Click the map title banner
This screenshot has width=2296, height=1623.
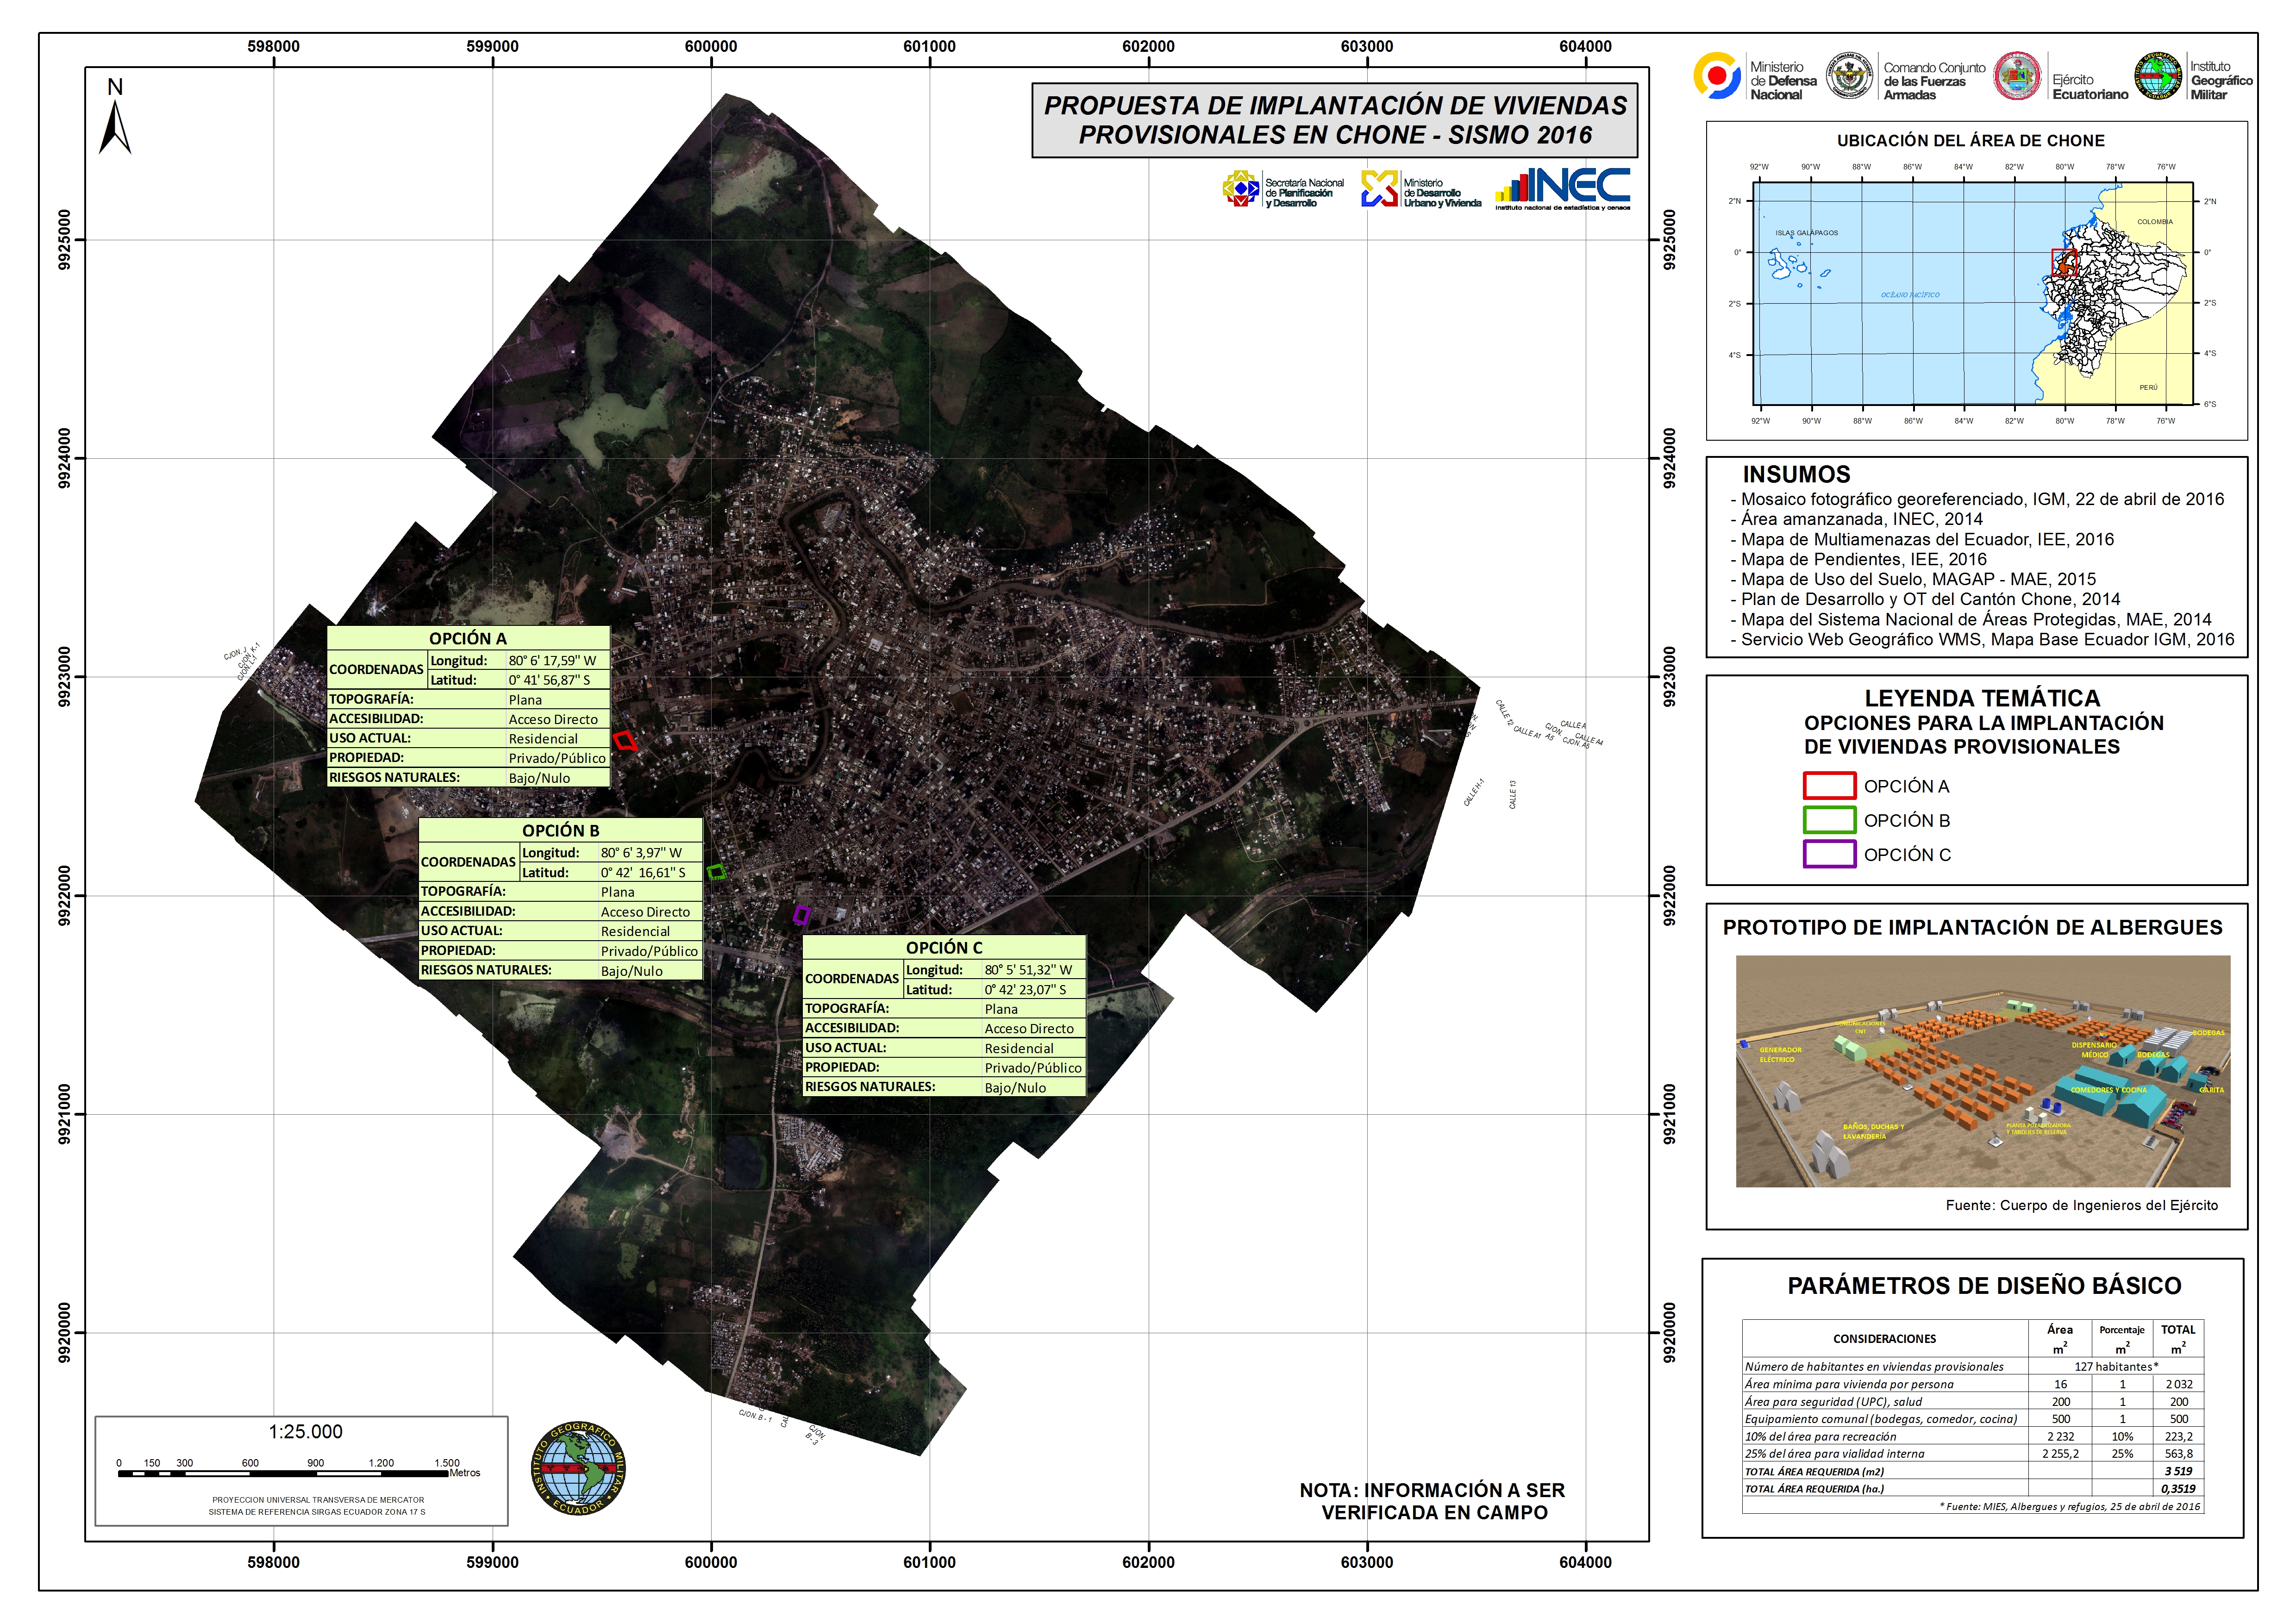1334,120
